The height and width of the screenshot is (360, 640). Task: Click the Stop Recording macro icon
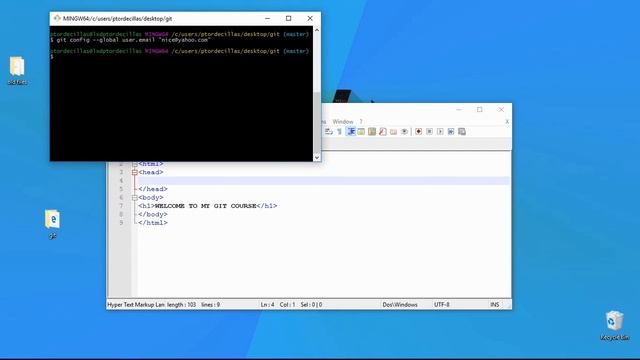pyautogui.click(x=429, y=131)
